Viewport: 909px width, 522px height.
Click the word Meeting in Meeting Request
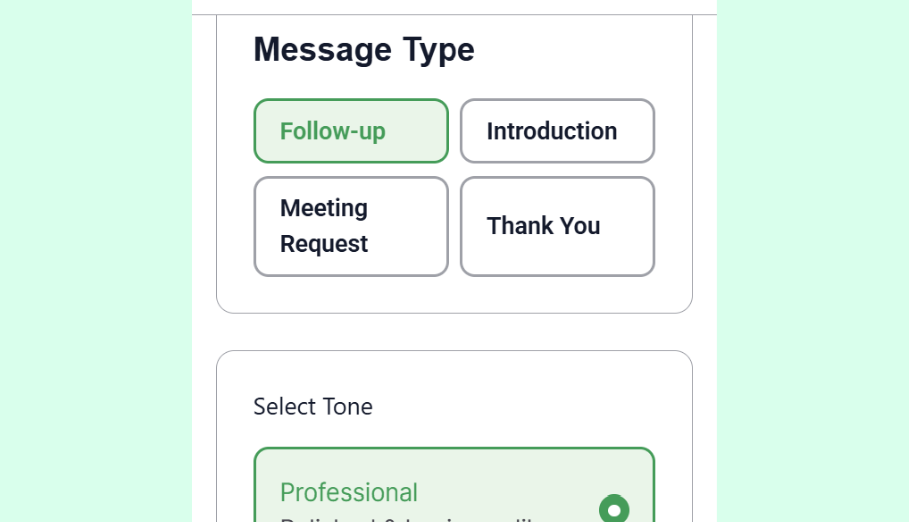(324, 208)
